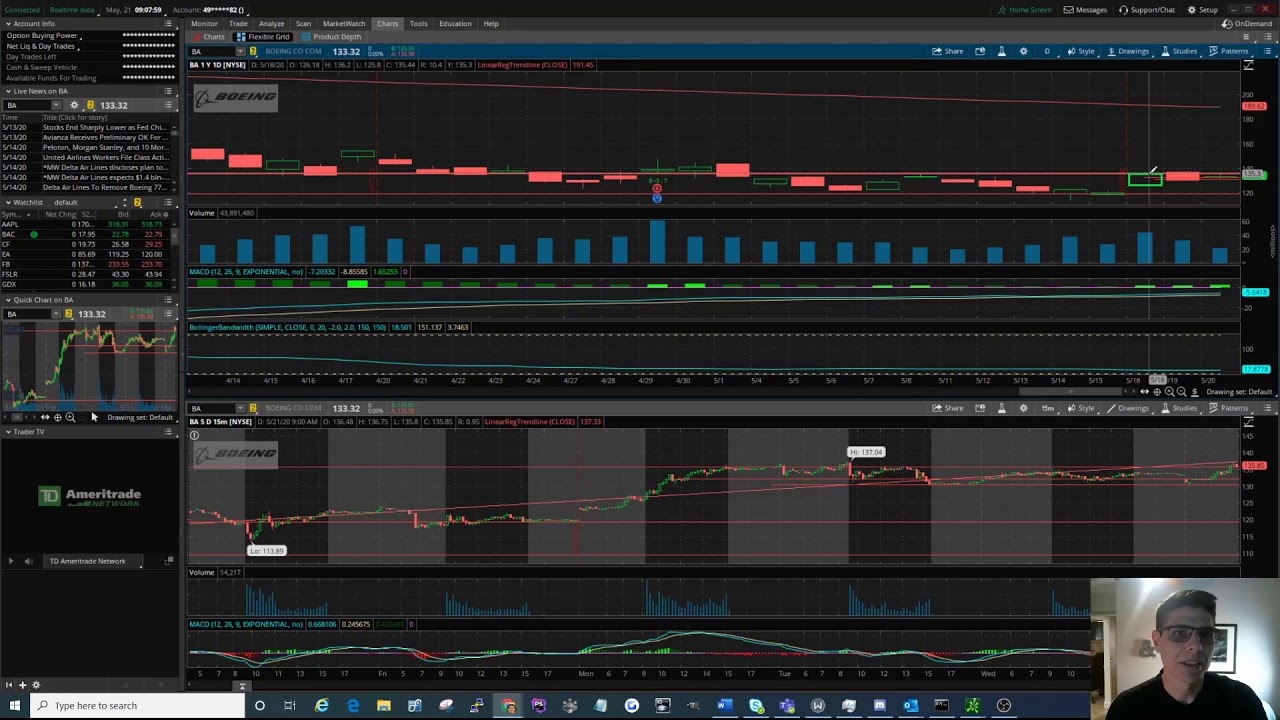Image resolution: width=1280 pixels, height=720 pixels.
Task: Add a gadget with the sidebar plus
Action: pos(22,685)
